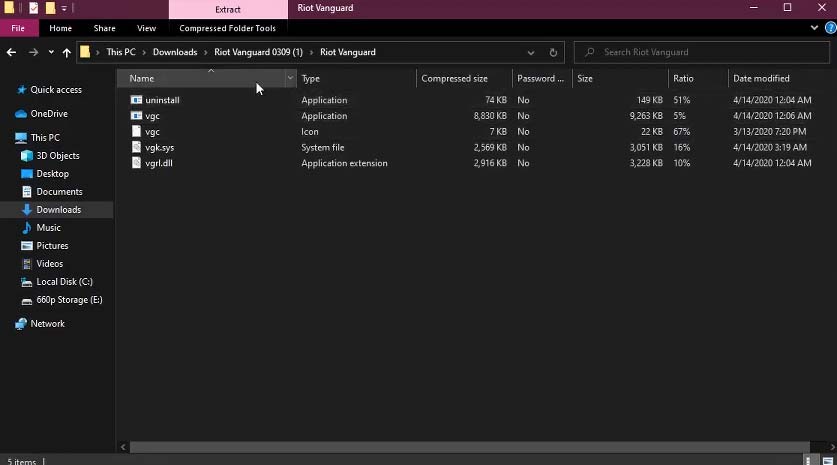
Task: Open the Customize Quick Access Toolbar dropdown
Action: tap(64, 9)
